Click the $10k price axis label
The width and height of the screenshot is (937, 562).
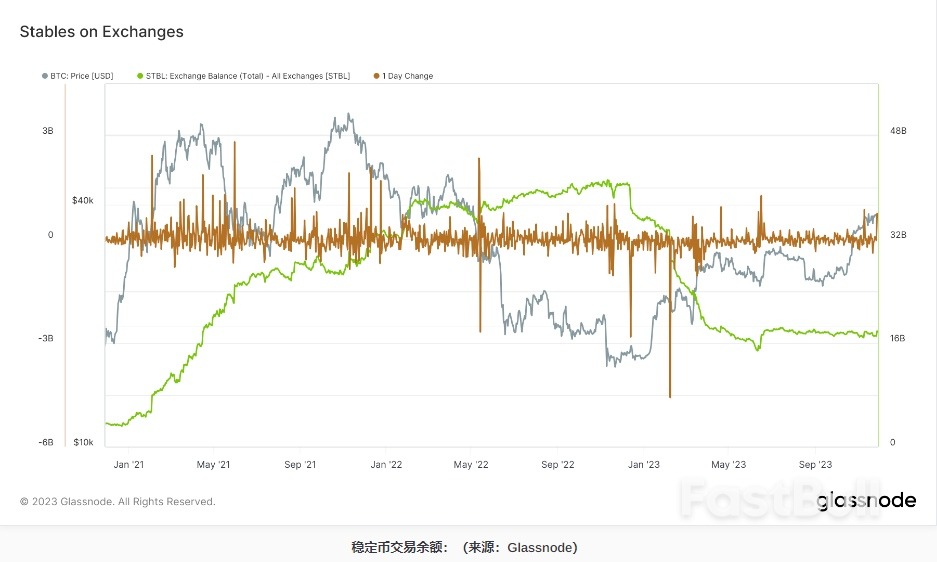83,442
